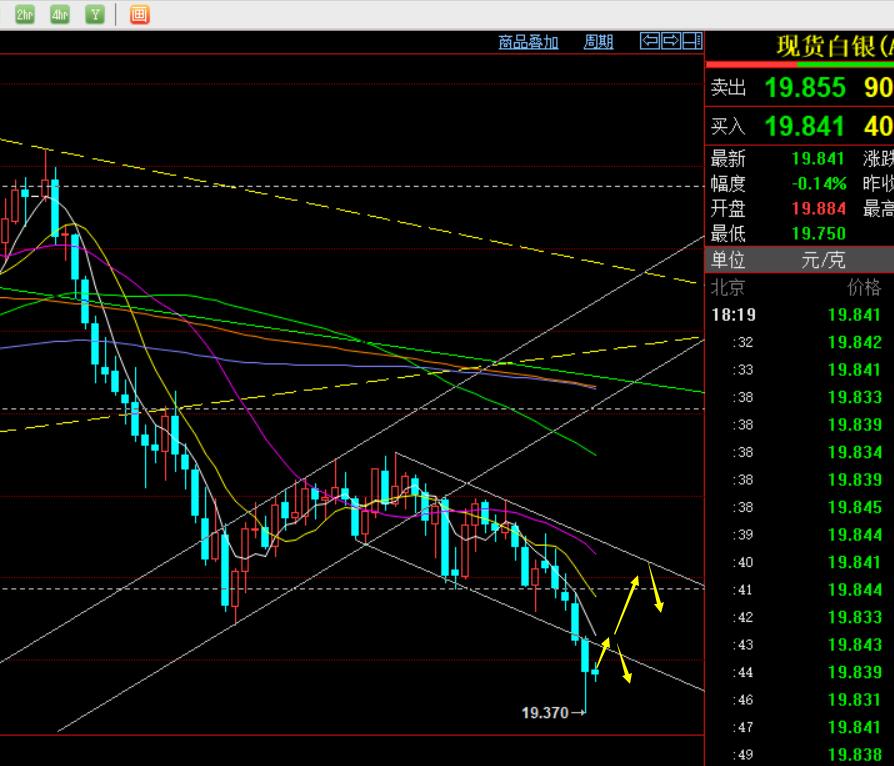894x766 pixels.
Task: Click the 幅度 value -0.14%
Action: (x=819, y=184)
